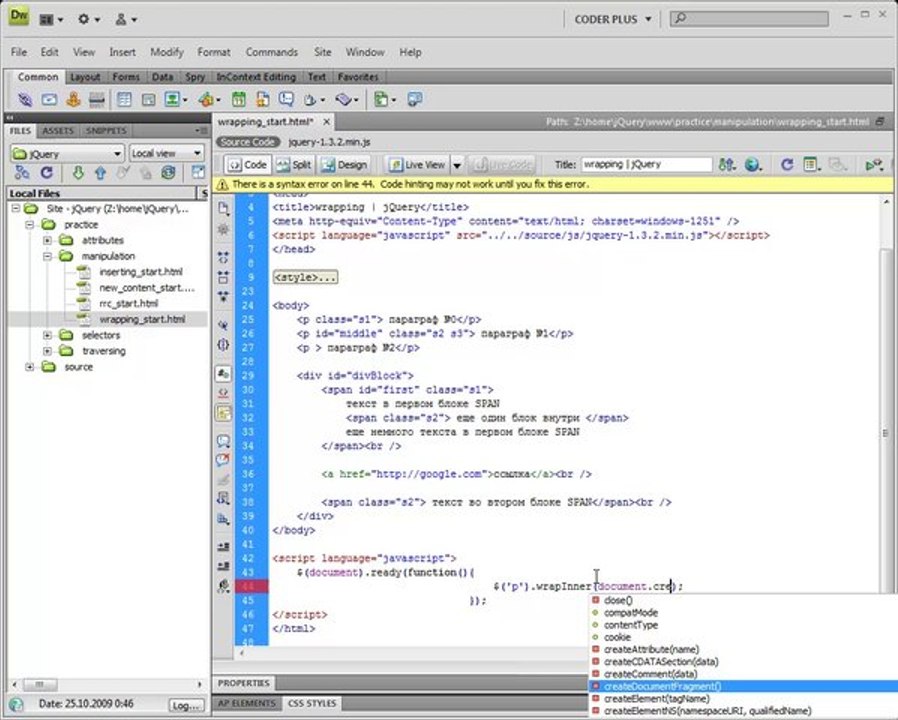Preview page in browser globe icon
The height and width of the screenshot is (720, 898).
[754, 165]
